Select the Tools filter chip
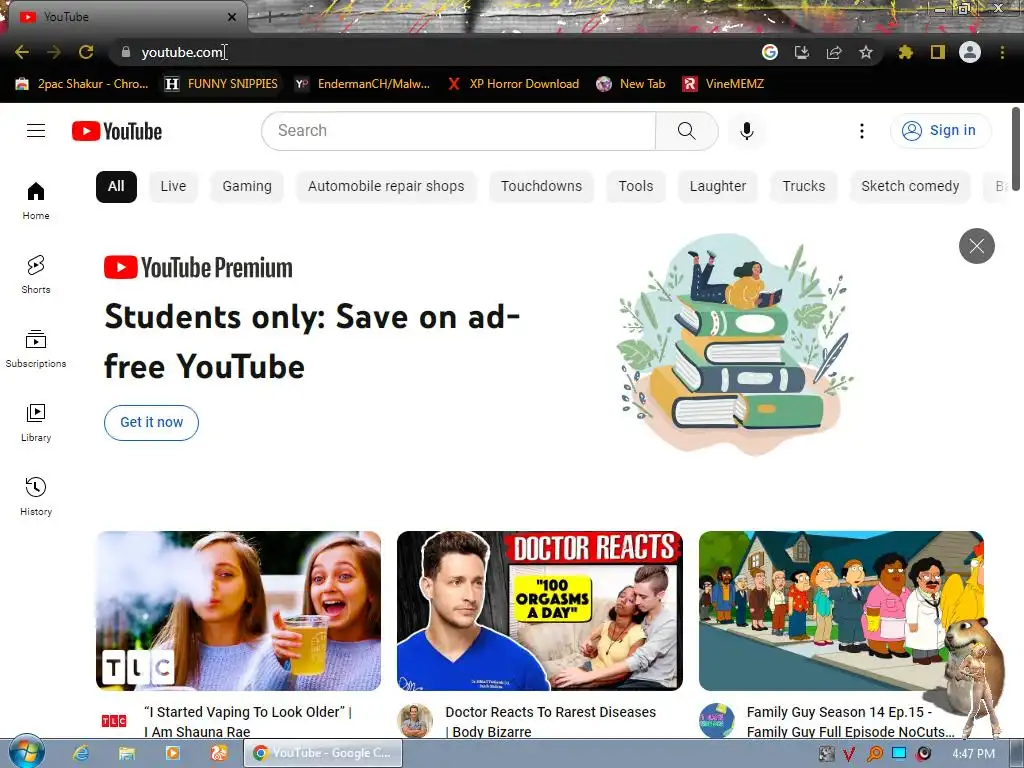This screenshot has width=1024, height=768. [x=636, y=186]
